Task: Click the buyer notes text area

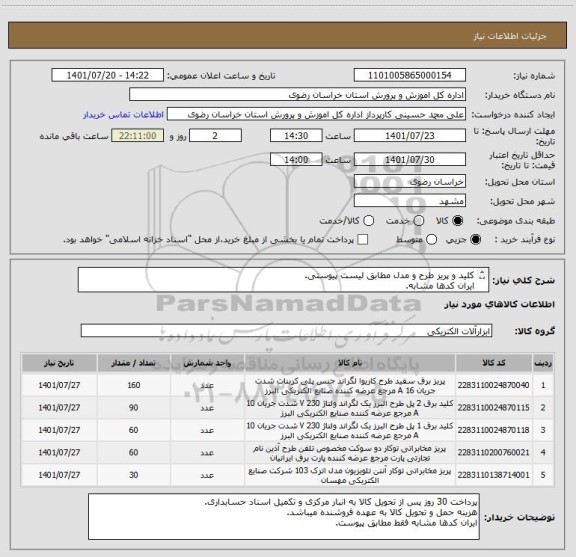Action: [284, 516]
